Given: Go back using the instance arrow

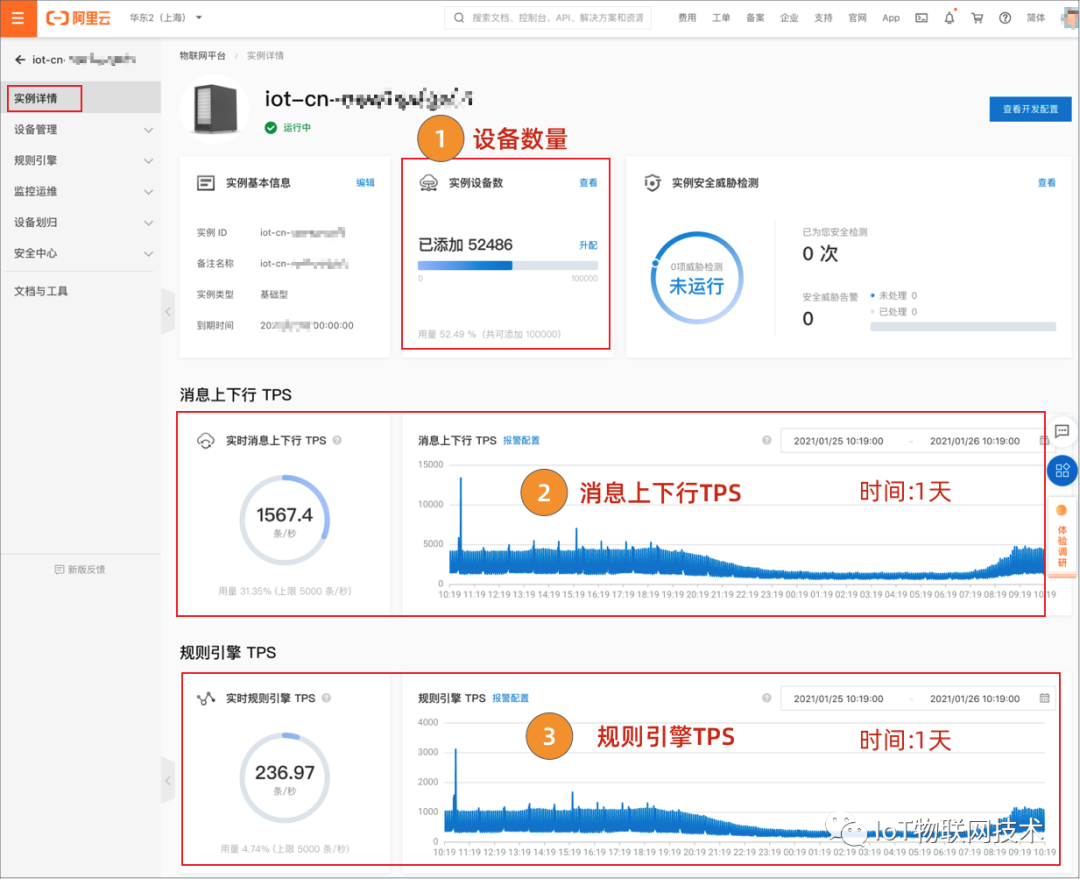Looking at the screenshot, I should (20, 60).
